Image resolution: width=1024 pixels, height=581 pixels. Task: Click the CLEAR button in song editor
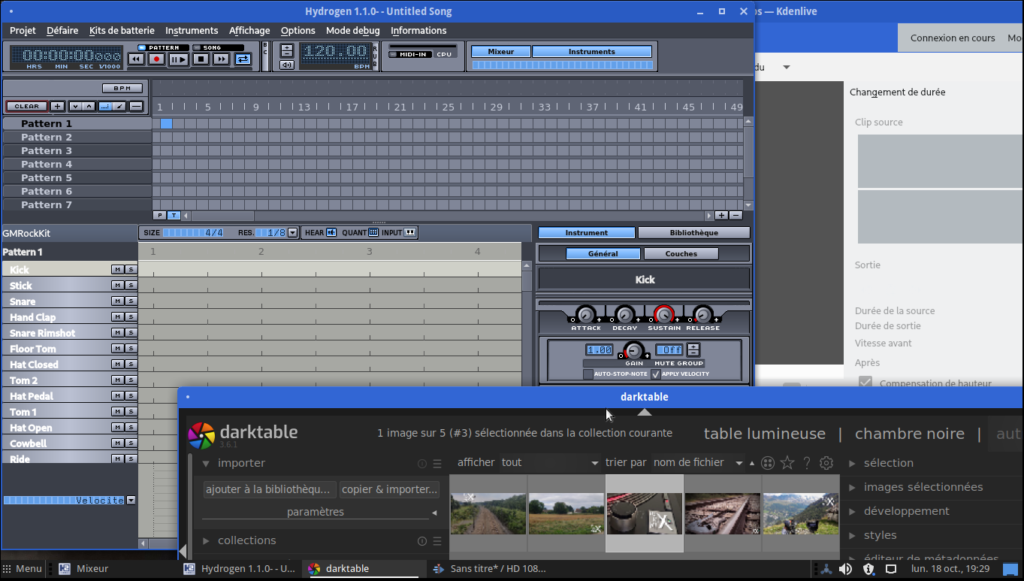pos(25,106)
